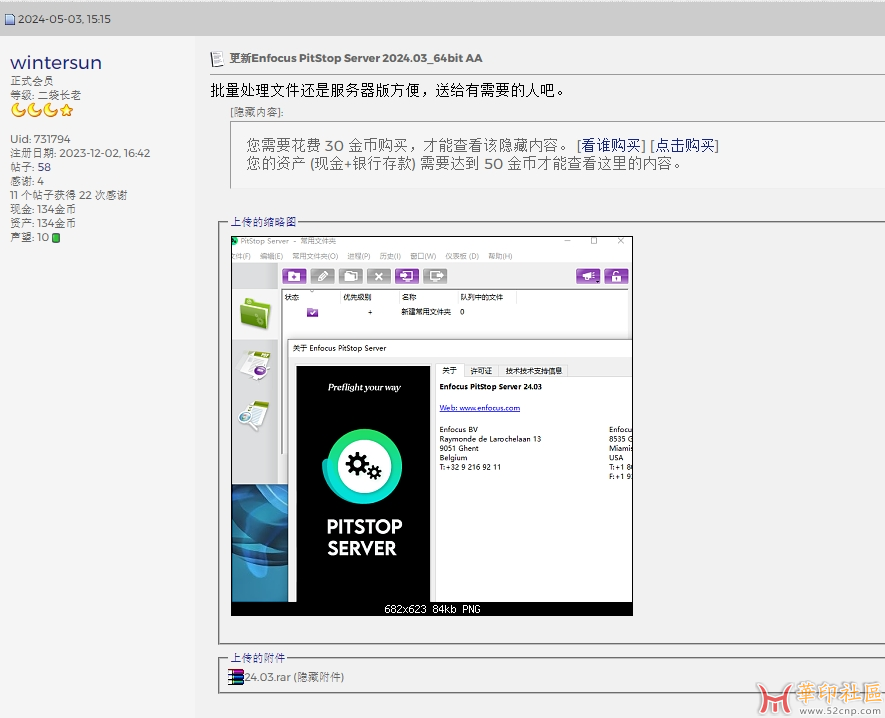This screenshot has width=885, height=718.
Task: Click the 状态 column header
Action: click(292, 297)
